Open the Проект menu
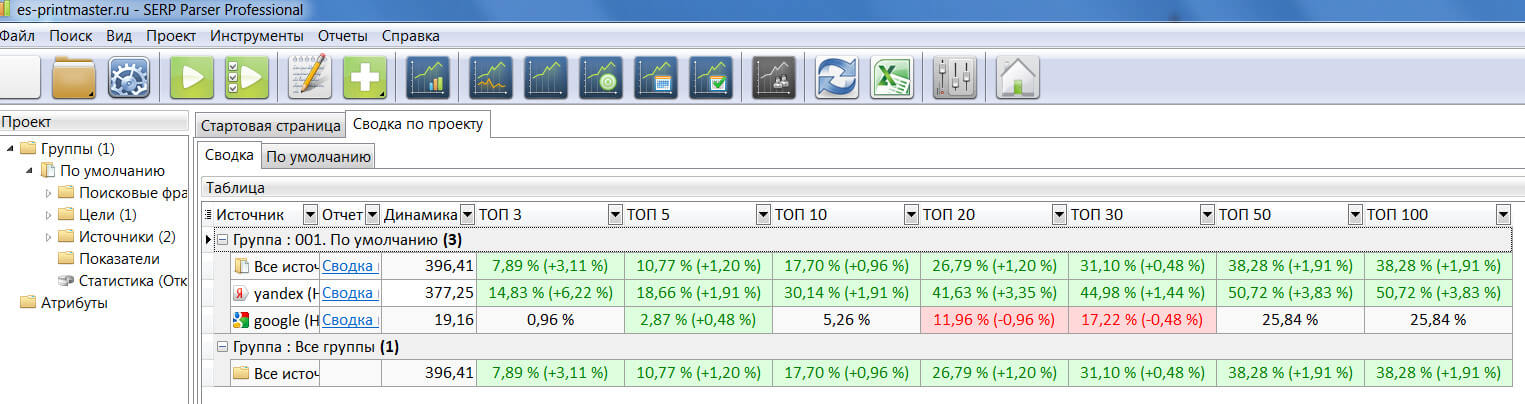The width and height of the screenshot is (1525, 404). point(171,35)
